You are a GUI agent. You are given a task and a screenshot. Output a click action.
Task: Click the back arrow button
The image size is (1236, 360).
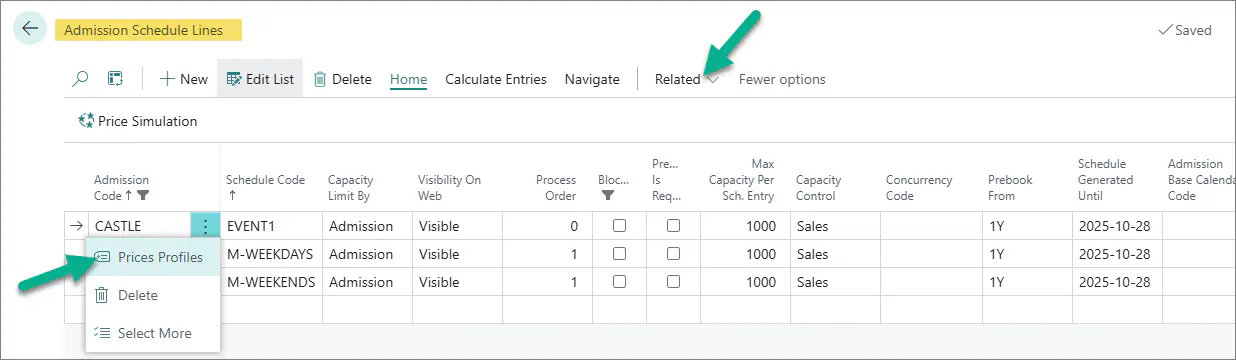(30, 29)
